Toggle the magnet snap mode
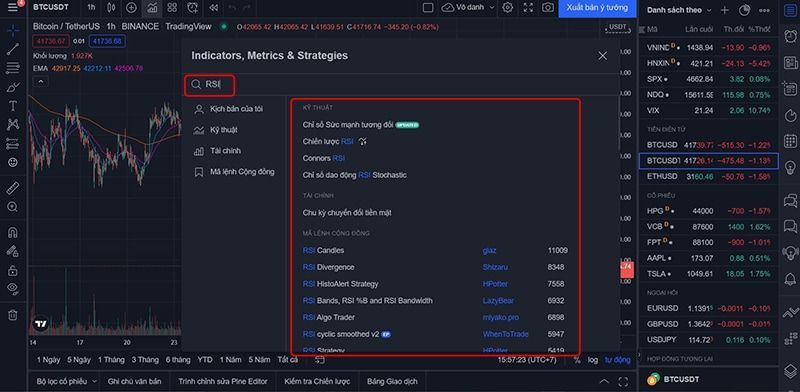Viewport: 800px width, 392px height. (13, 233)
